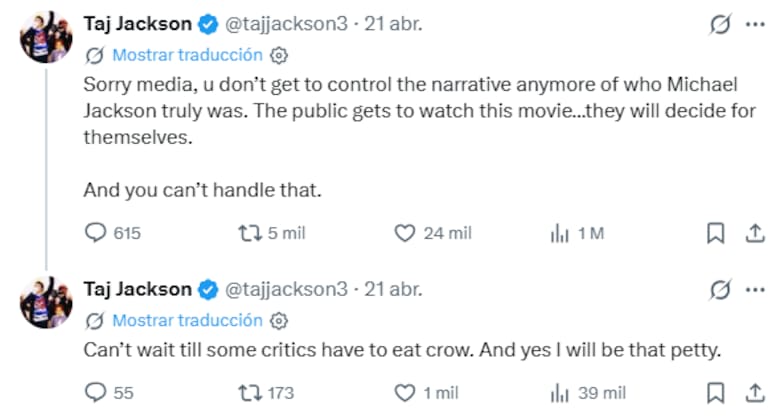Share the 'eat crow' tweet
This screenshot has width=780, height=420.
[x=755, y=393]
